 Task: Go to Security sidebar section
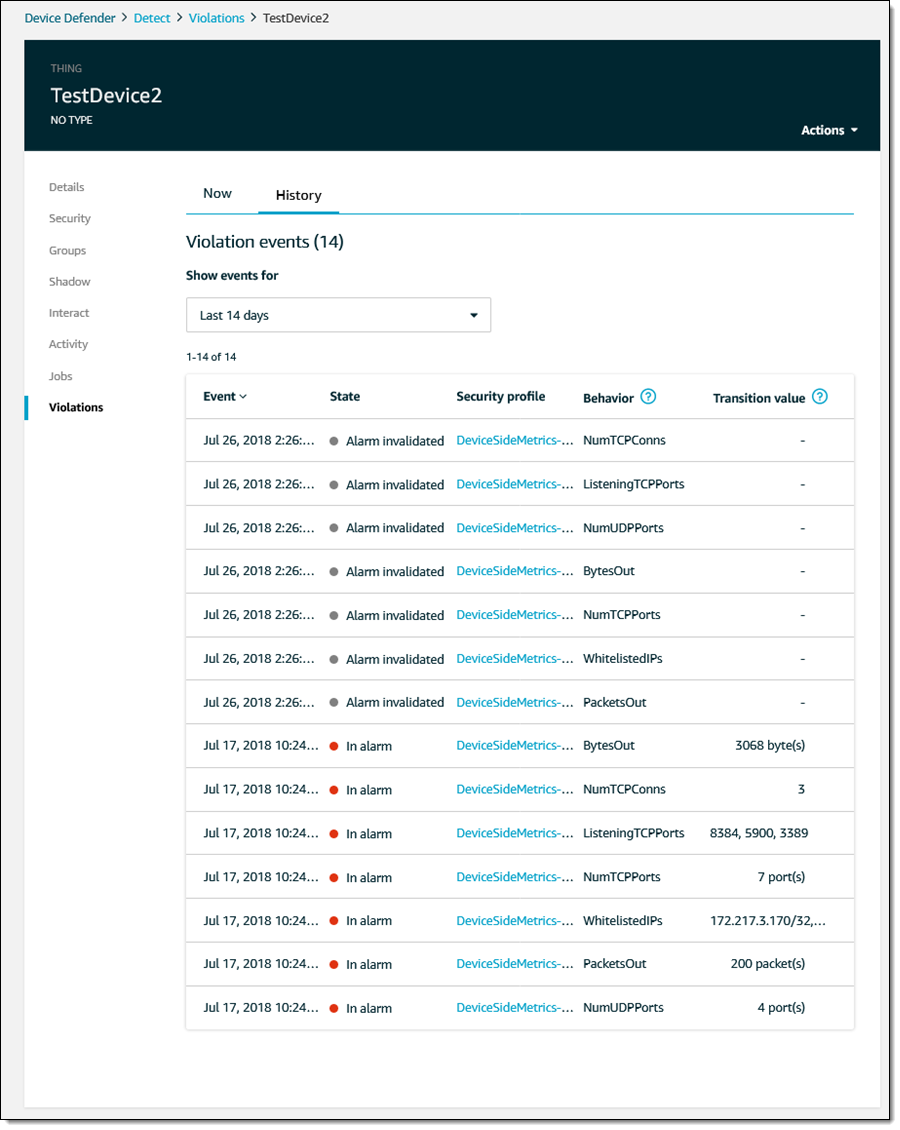pyautogui.click(x=70, y=218)
